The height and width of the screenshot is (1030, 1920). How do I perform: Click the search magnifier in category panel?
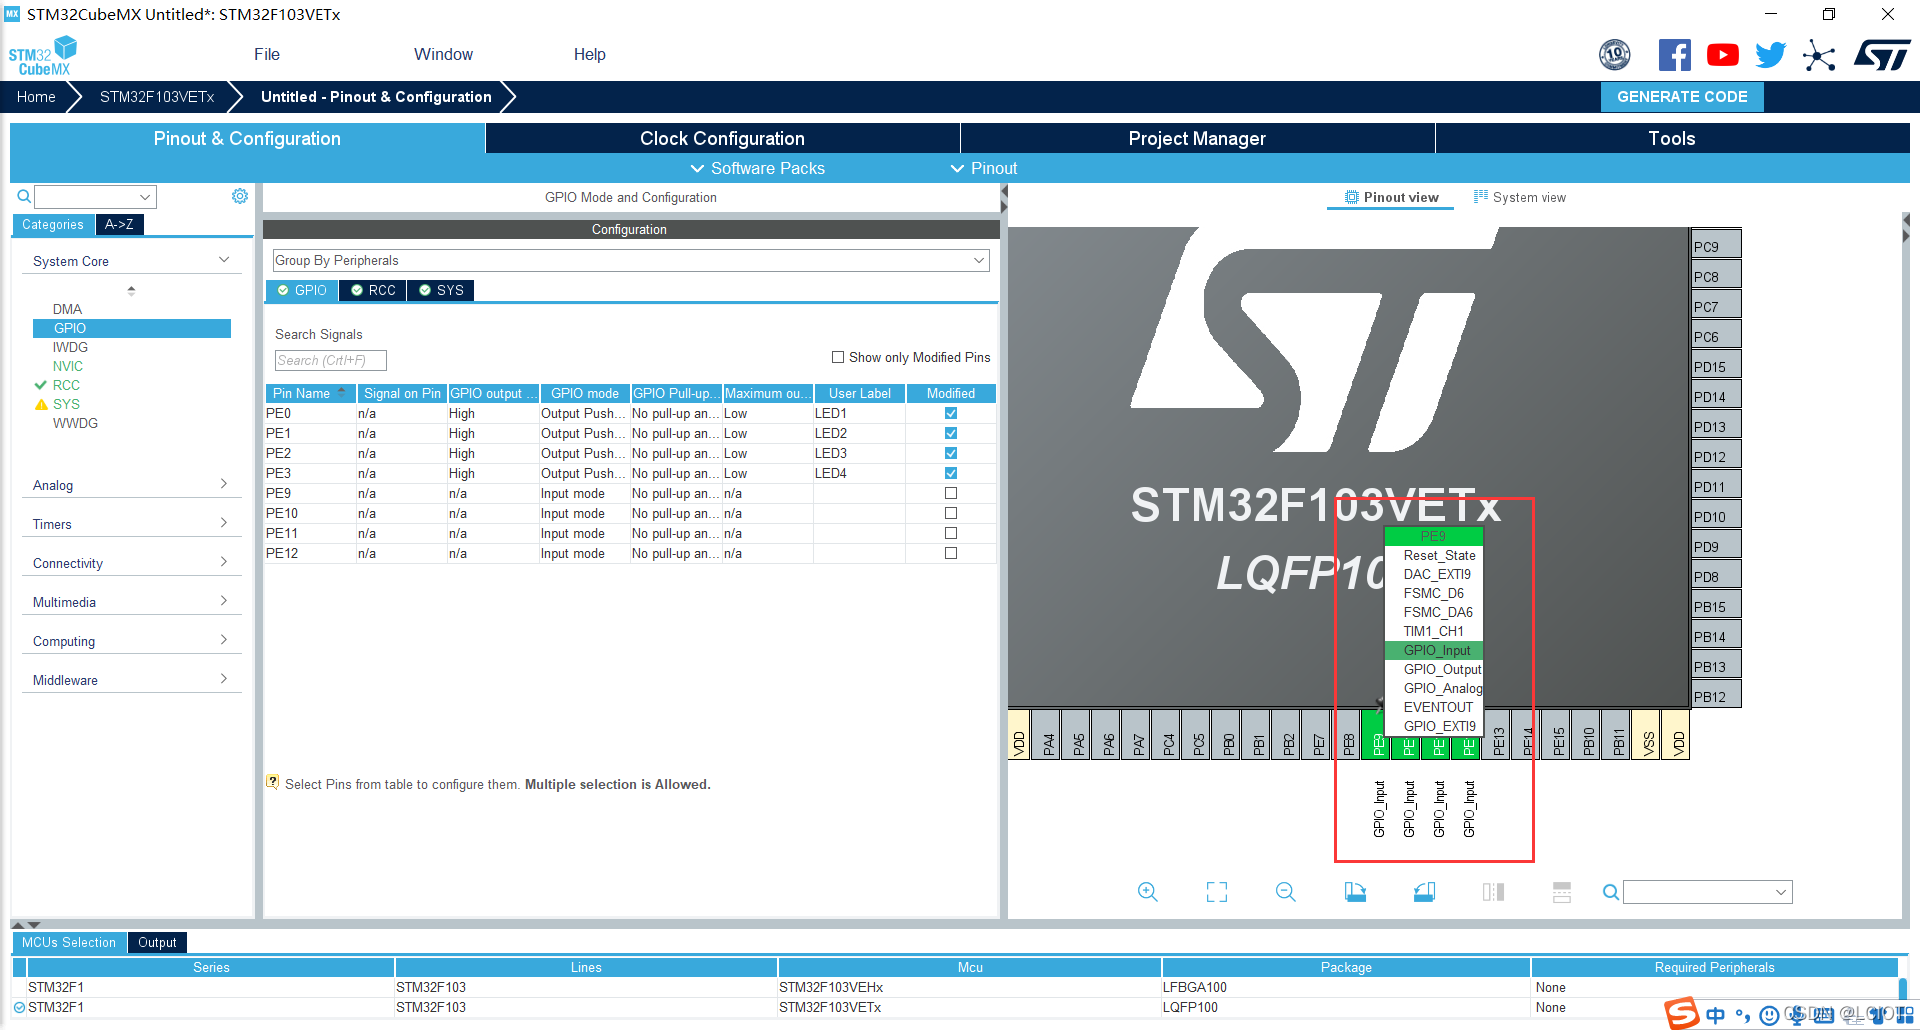[x=24, y=197]
